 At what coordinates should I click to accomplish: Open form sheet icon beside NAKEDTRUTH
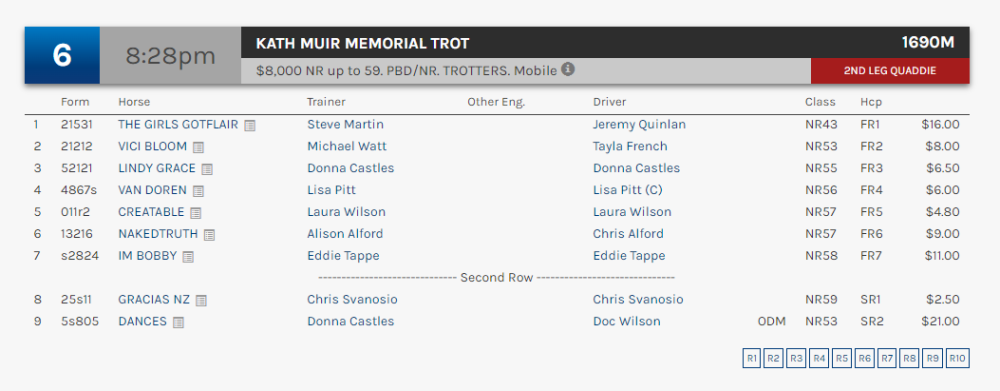point(209,235)
